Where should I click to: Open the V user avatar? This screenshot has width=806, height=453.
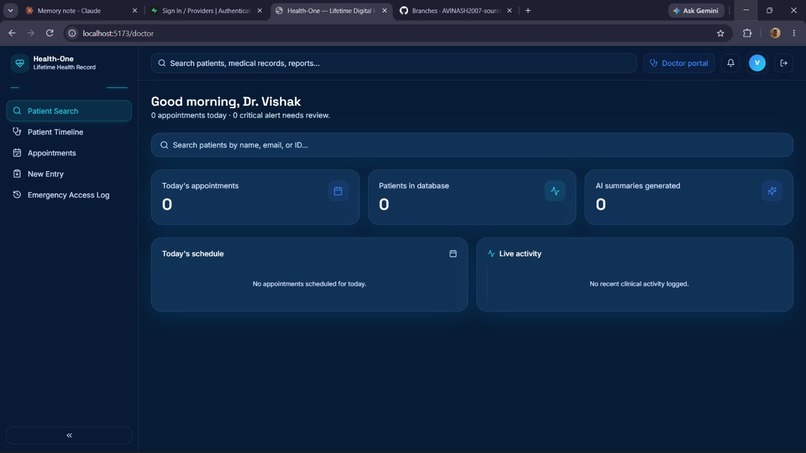point(757,63)
